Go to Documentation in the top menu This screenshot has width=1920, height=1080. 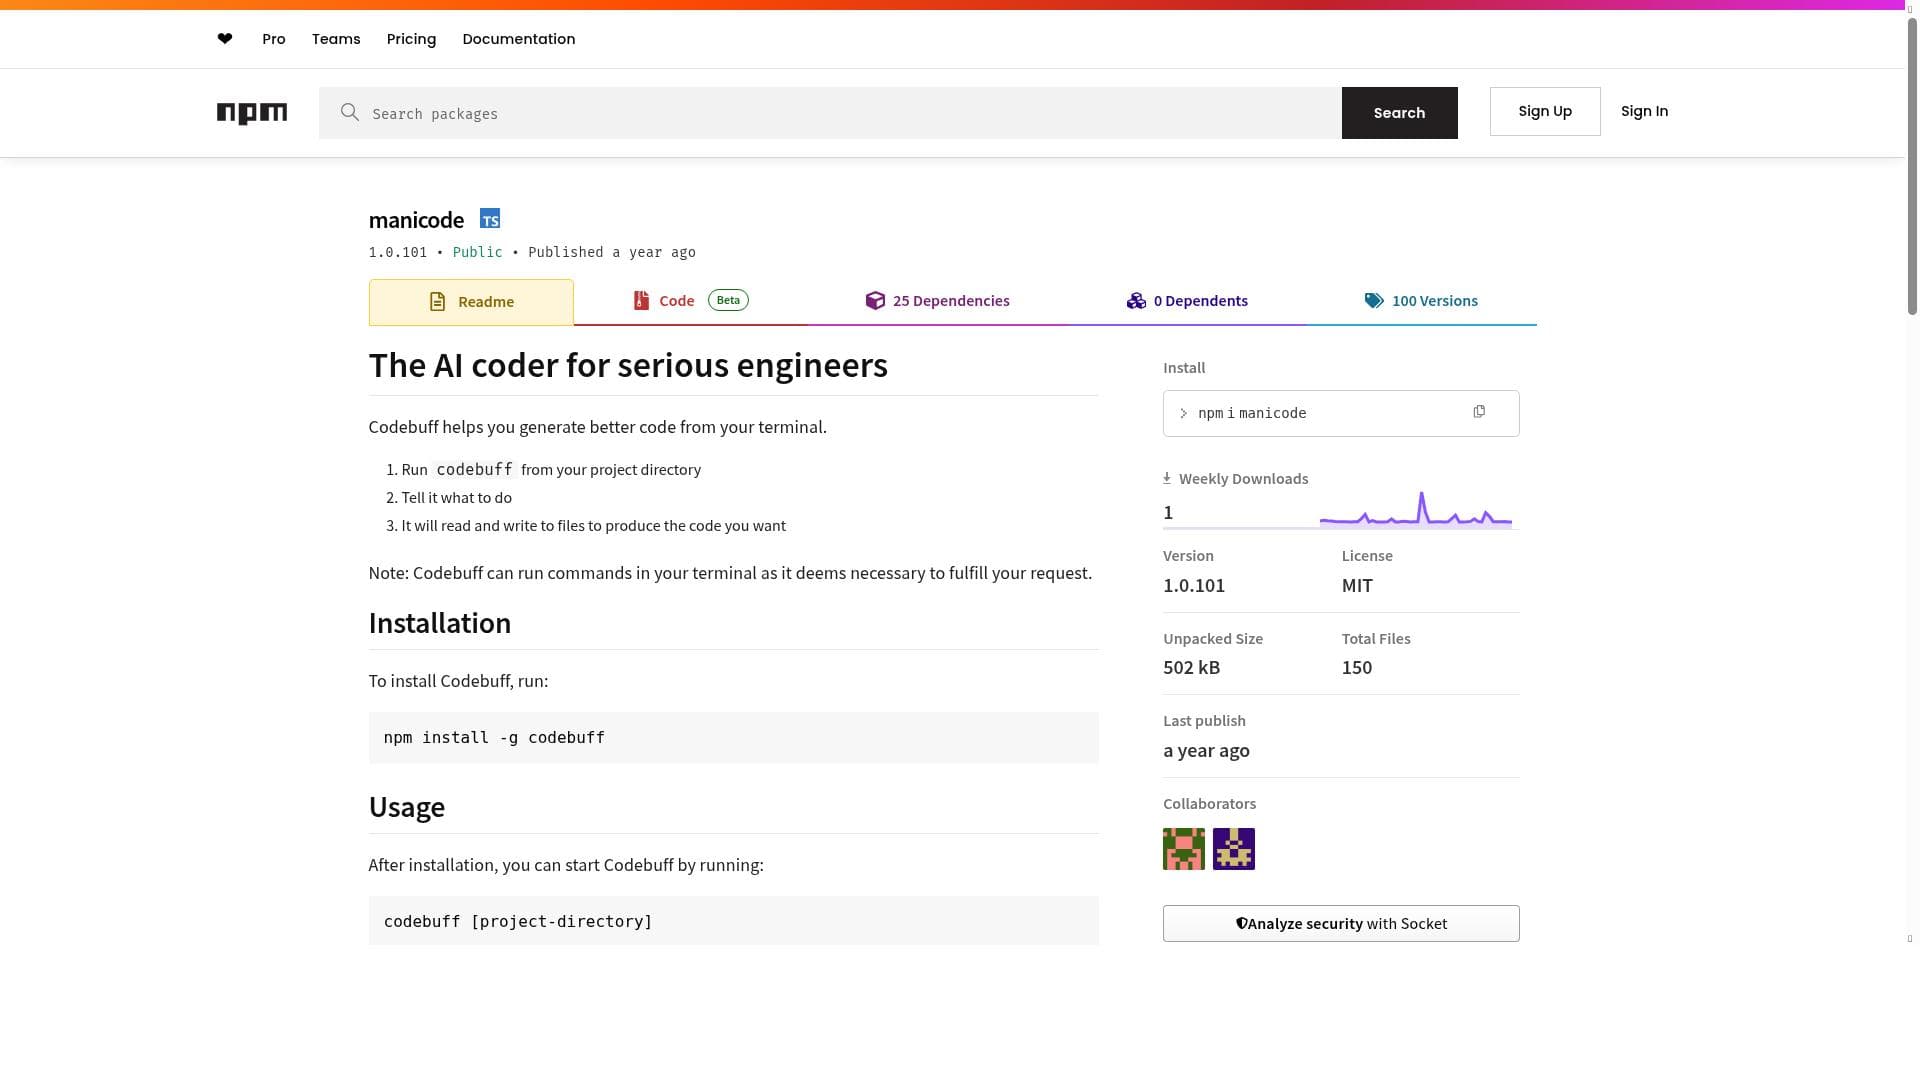(x=518, y=39)
